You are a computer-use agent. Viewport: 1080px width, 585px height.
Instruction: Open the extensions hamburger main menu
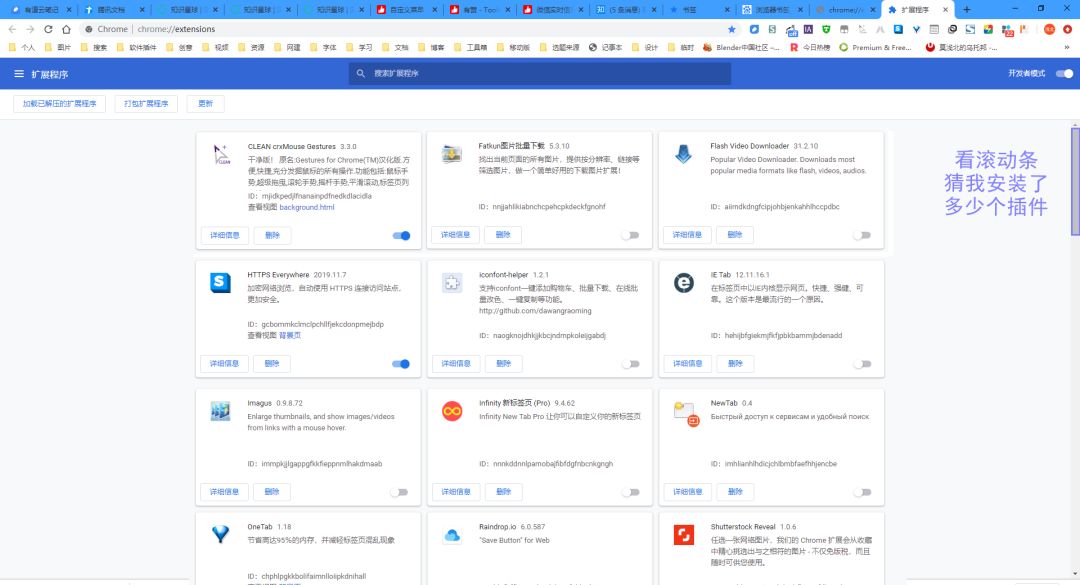(x=19, y=74)
